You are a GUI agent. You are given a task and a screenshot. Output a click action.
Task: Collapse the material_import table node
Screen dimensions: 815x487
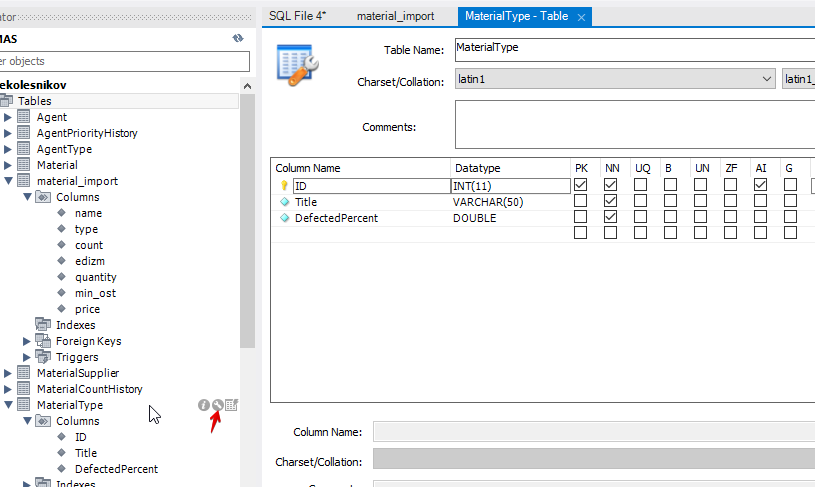point(9,181)
